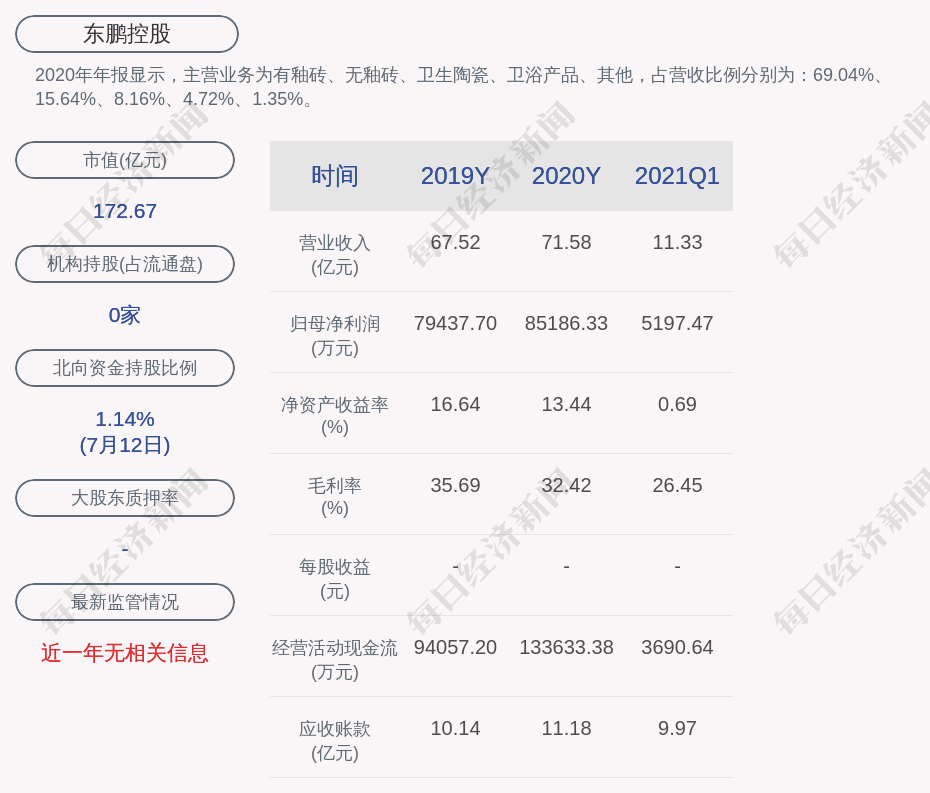930x793 pixels.
Task: Click ROE value 16.64
Action: [455, 405]
